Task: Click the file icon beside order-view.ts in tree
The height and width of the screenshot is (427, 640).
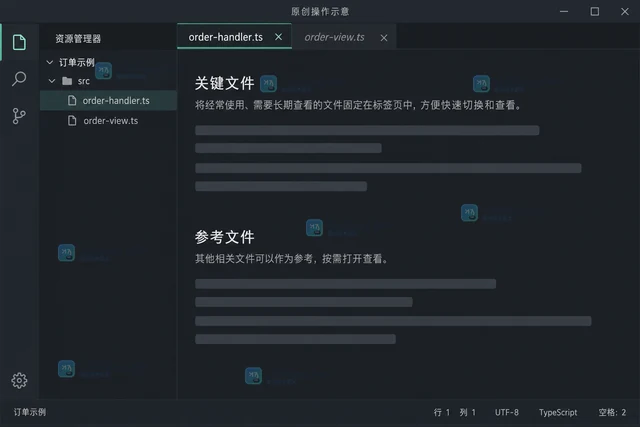Action: point(72,121)
